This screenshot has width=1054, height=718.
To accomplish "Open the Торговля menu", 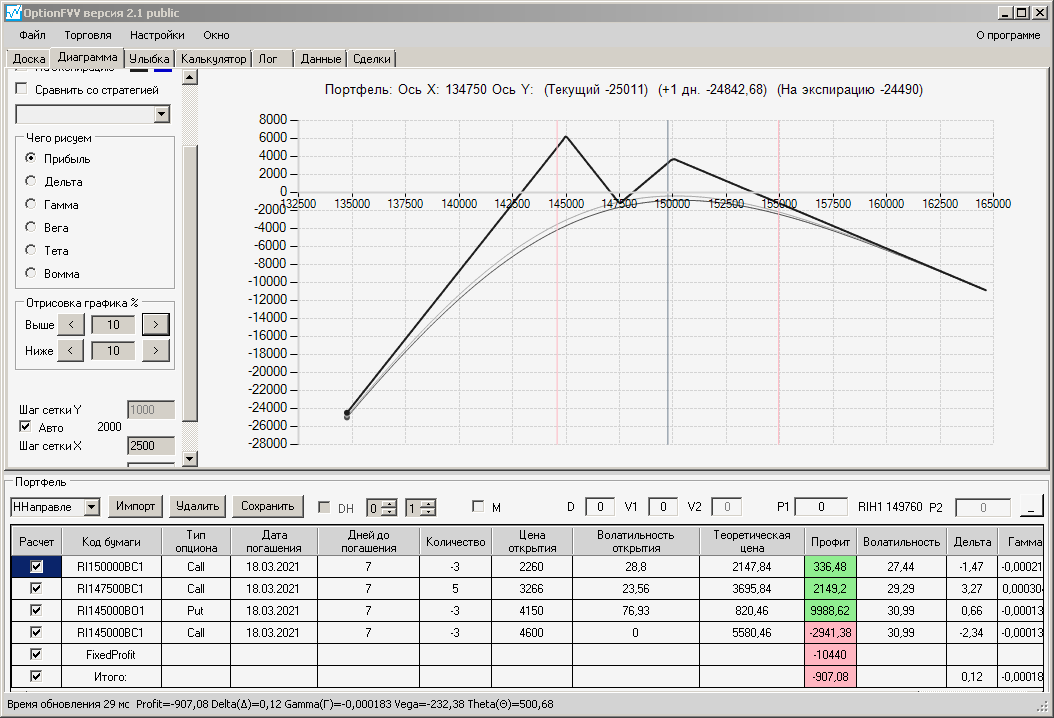I will click(x=88, y=35).
